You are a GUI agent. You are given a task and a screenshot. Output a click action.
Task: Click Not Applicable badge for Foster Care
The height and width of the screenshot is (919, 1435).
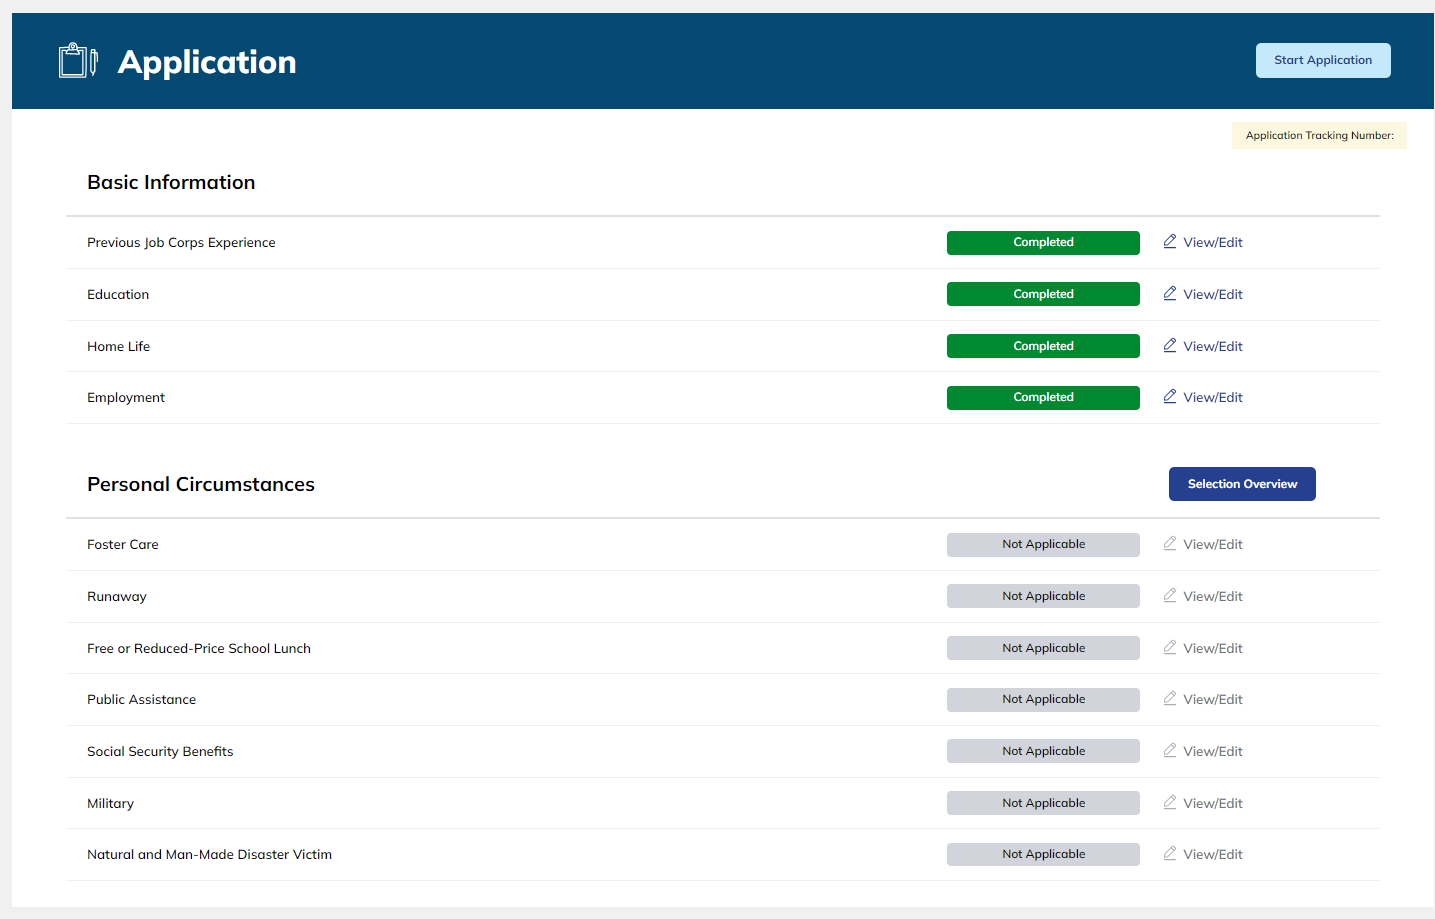point(1042,544)
